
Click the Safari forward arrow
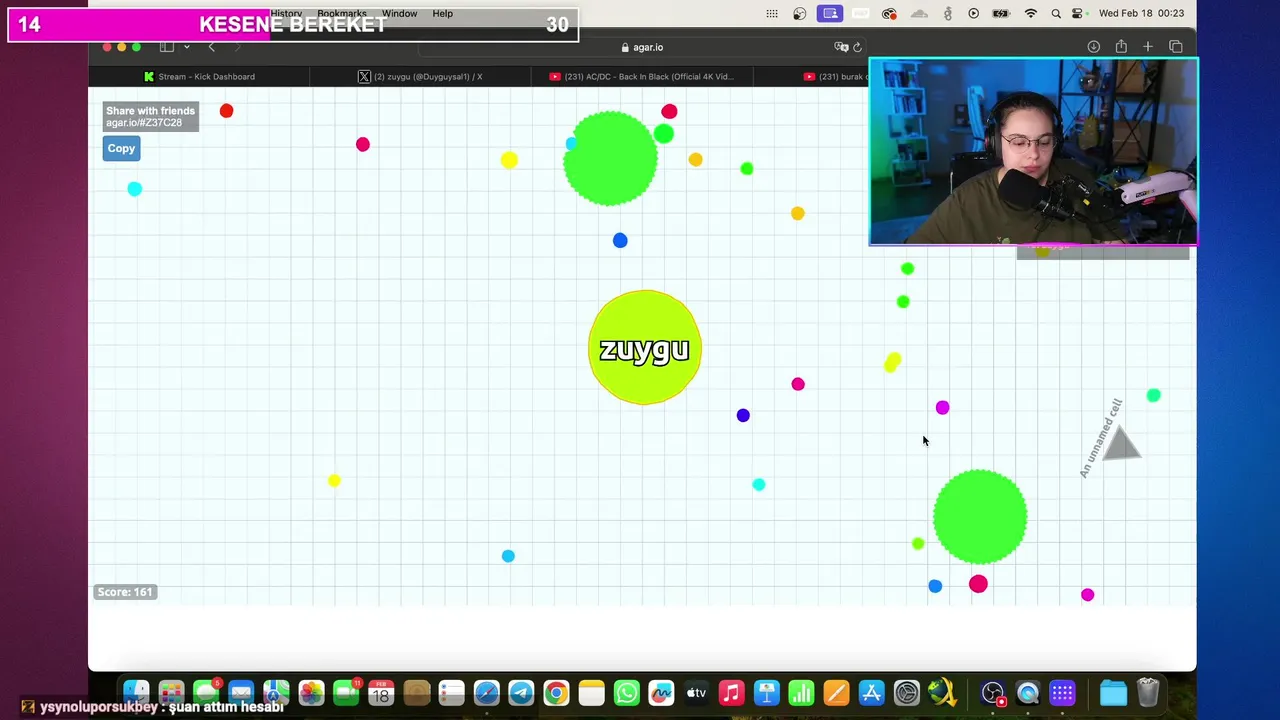[237, 47]
